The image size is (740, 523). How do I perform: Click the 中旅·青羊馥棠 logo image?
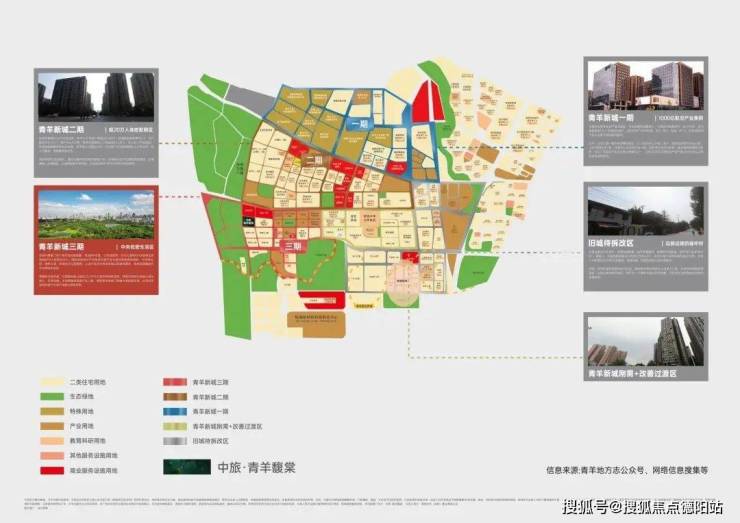187,467
